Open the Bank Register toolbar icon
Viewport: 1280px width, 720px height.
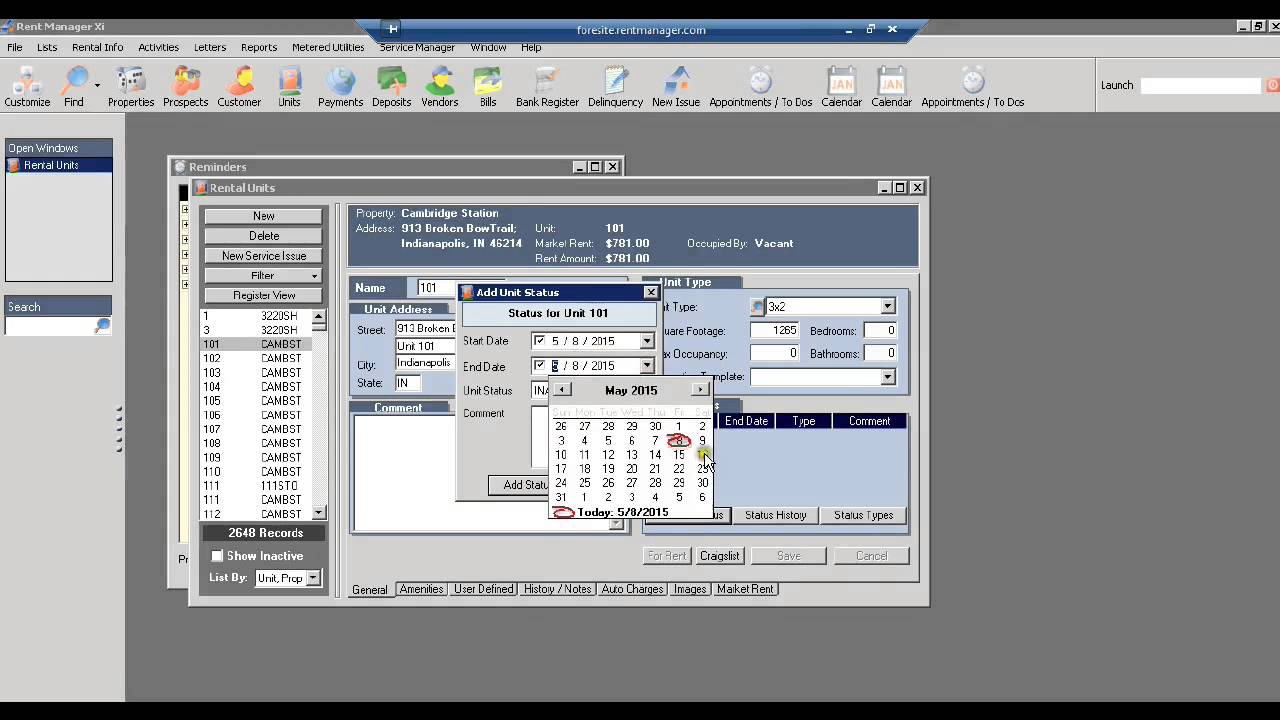pos(547,87)
